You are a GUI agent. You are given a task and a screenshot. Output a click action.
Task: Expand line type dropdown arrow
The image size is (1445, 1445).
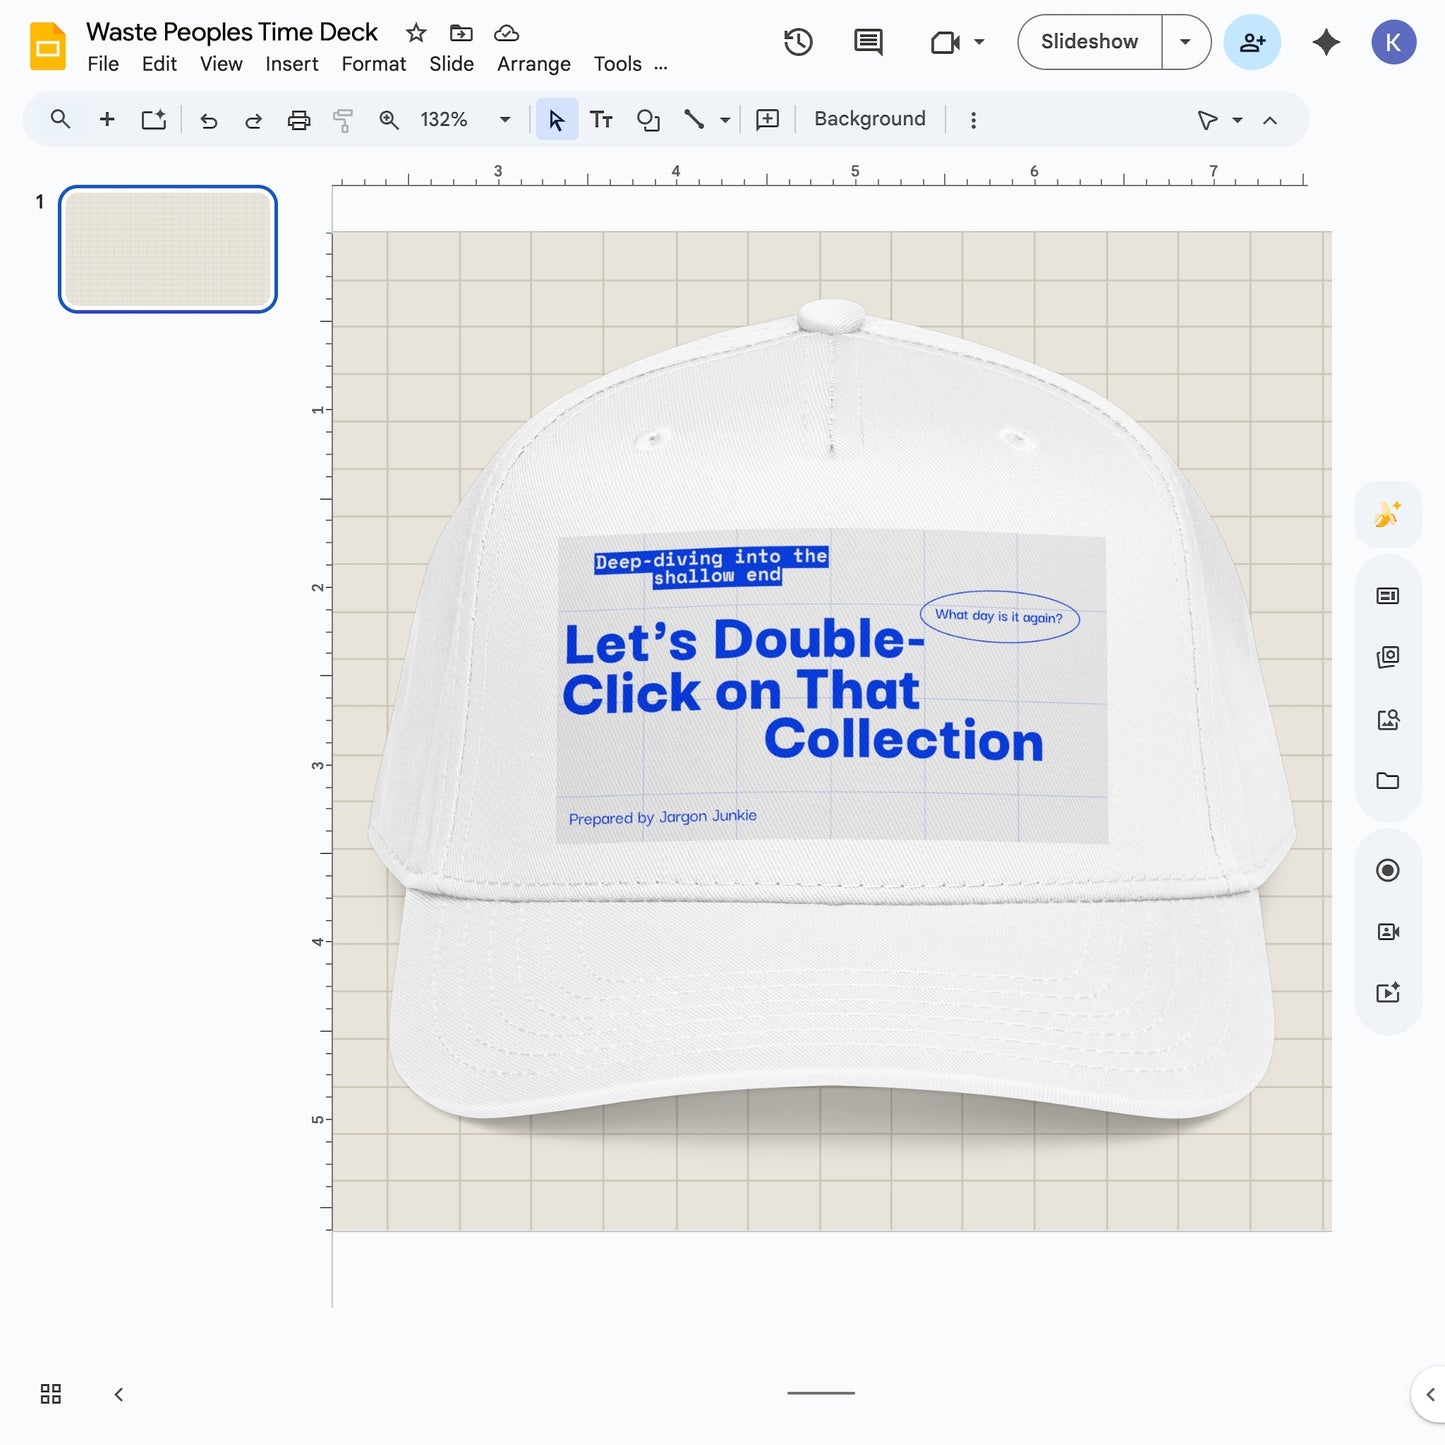point(725,120)
